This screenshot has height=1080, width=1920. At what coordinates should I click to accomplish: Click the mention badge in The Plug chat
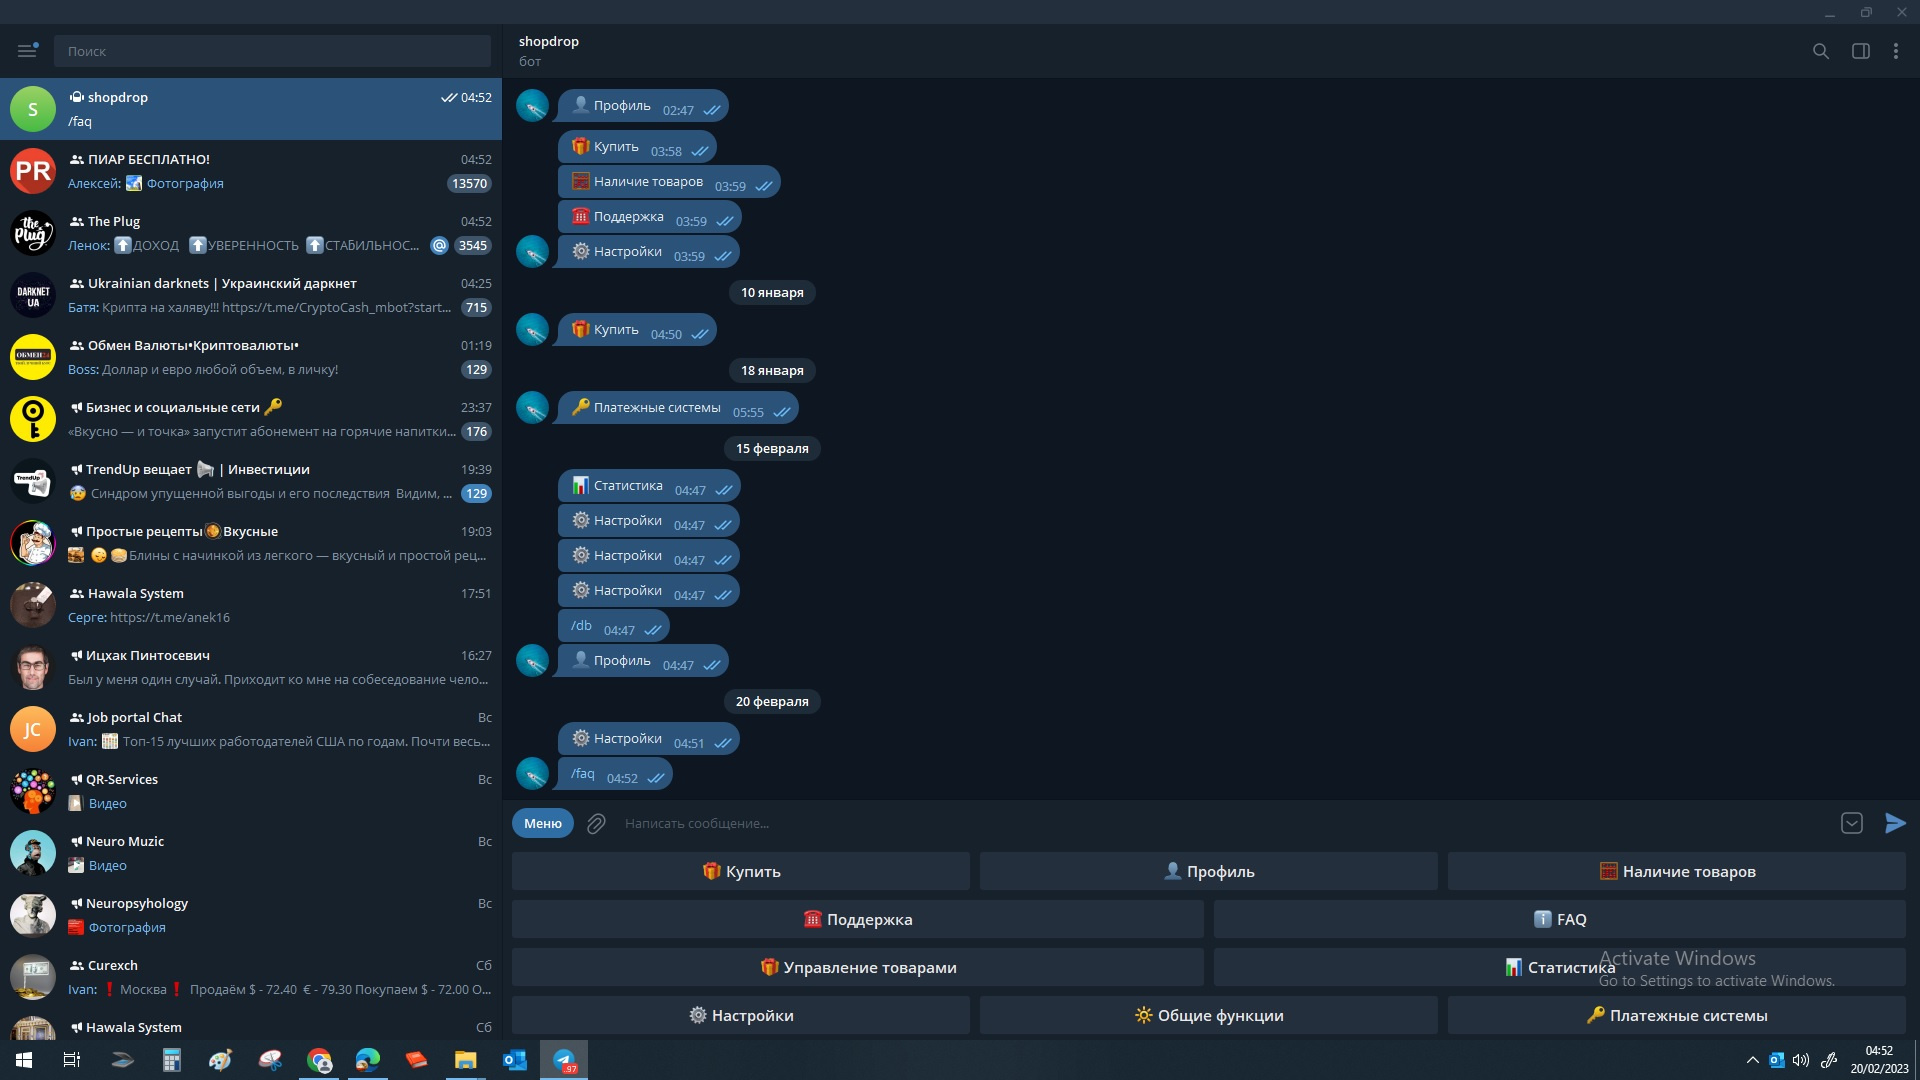(x=439, y=245)
